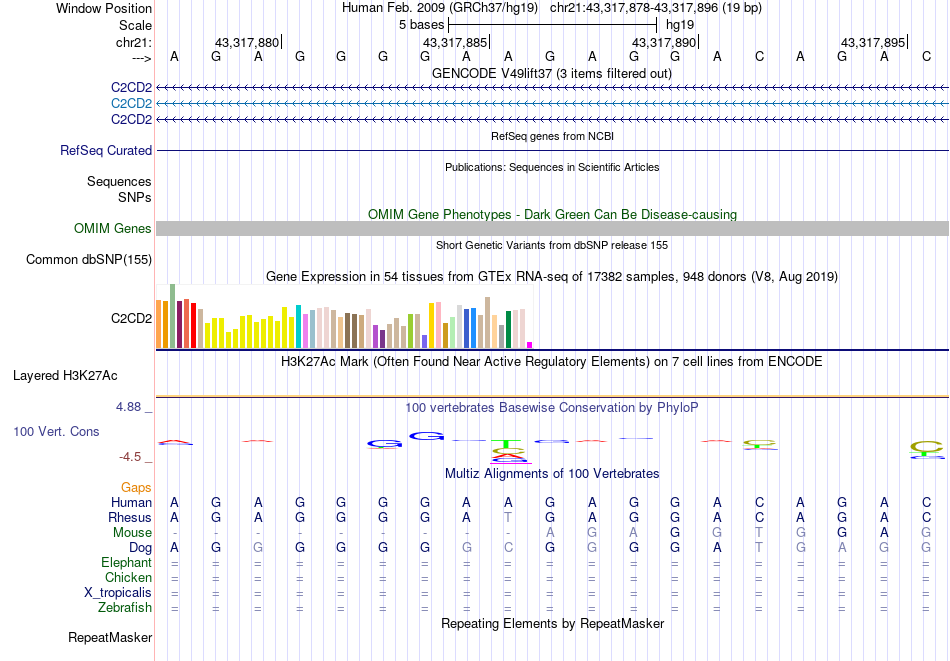Select the chr21: ruler label
Screen dimensions: 950x661
click(133, 42)
